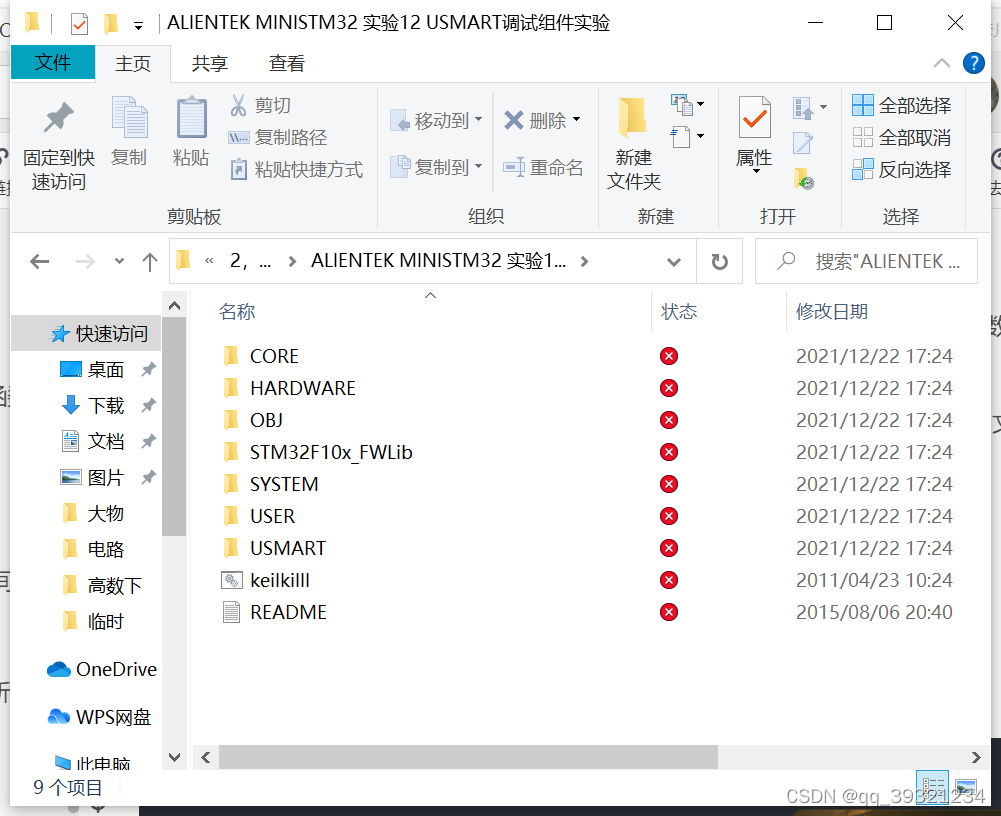This screenshot has width=1001, height=816.
Task: Open WPS网盘 in the navigation pane
Action: (100, 717)
